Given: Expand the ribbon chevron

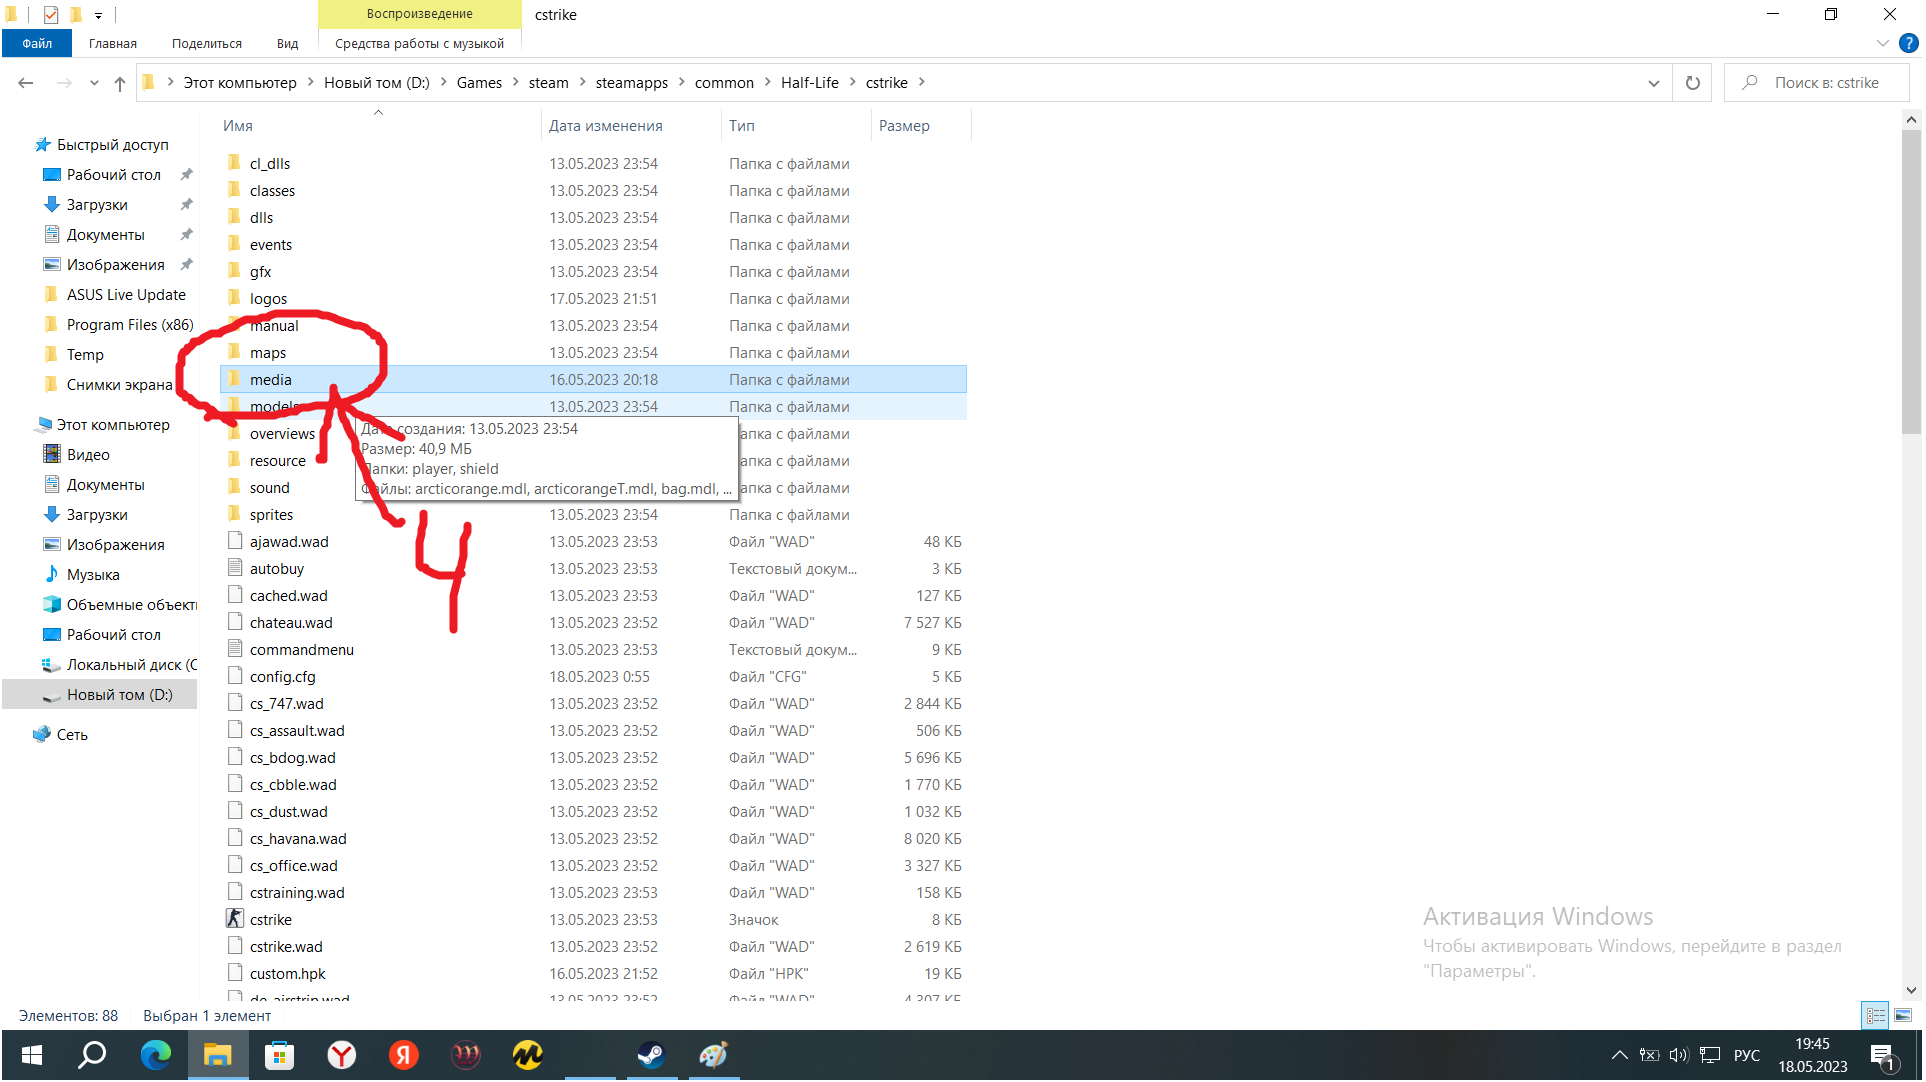Looking at the screenshot, I should click(x=1885, y=43).
